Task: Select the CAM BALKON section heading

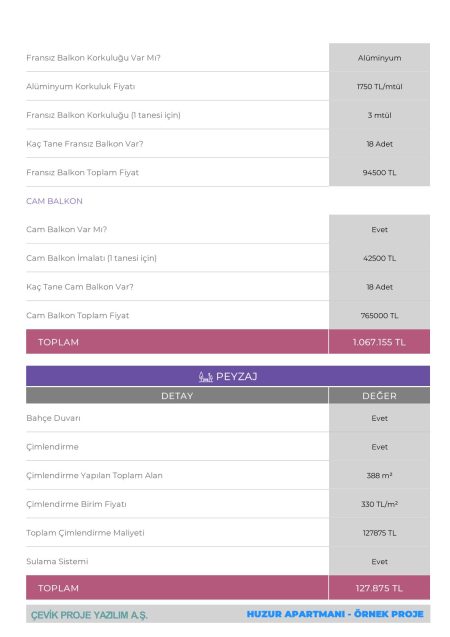Action: point(54,201)
